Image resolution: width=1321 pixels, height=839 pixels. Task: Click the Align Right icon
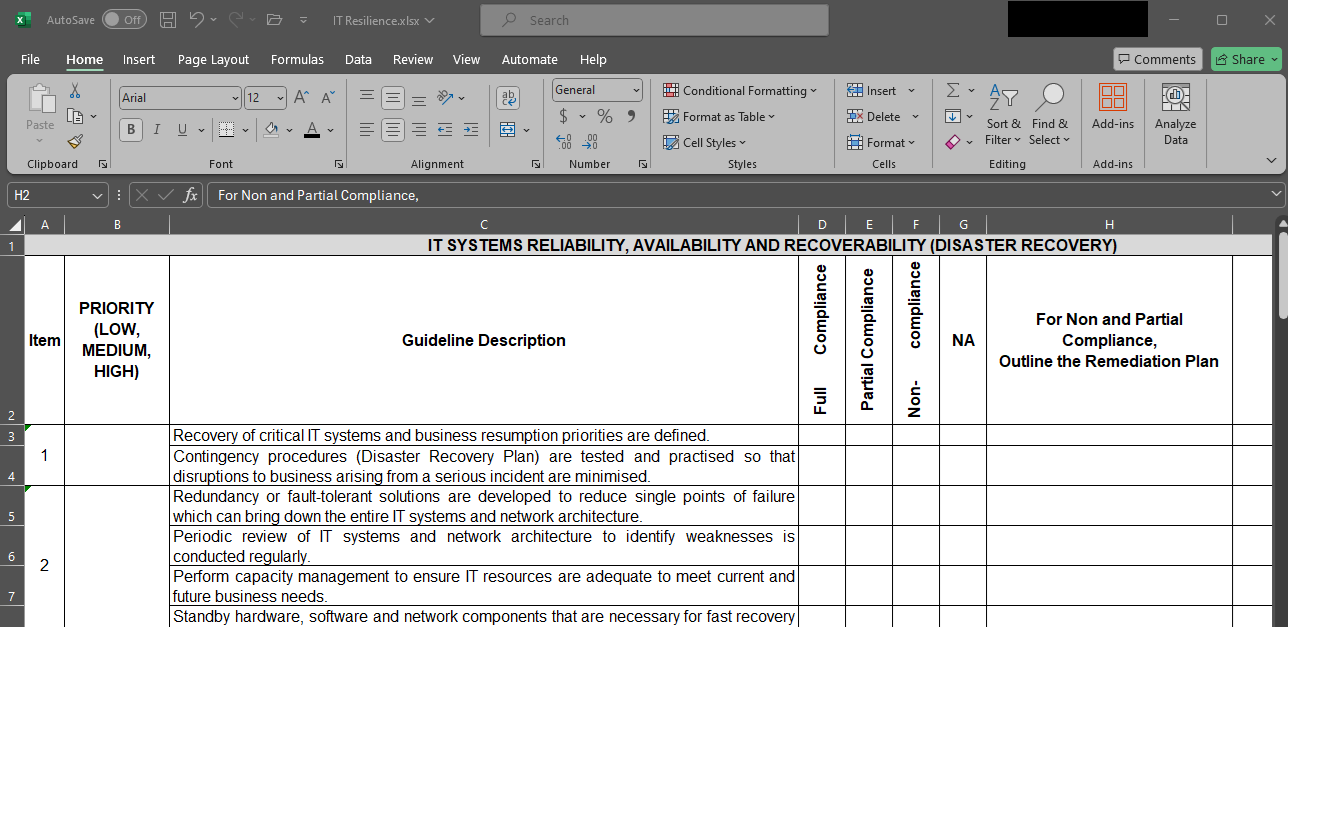point(419,130)
